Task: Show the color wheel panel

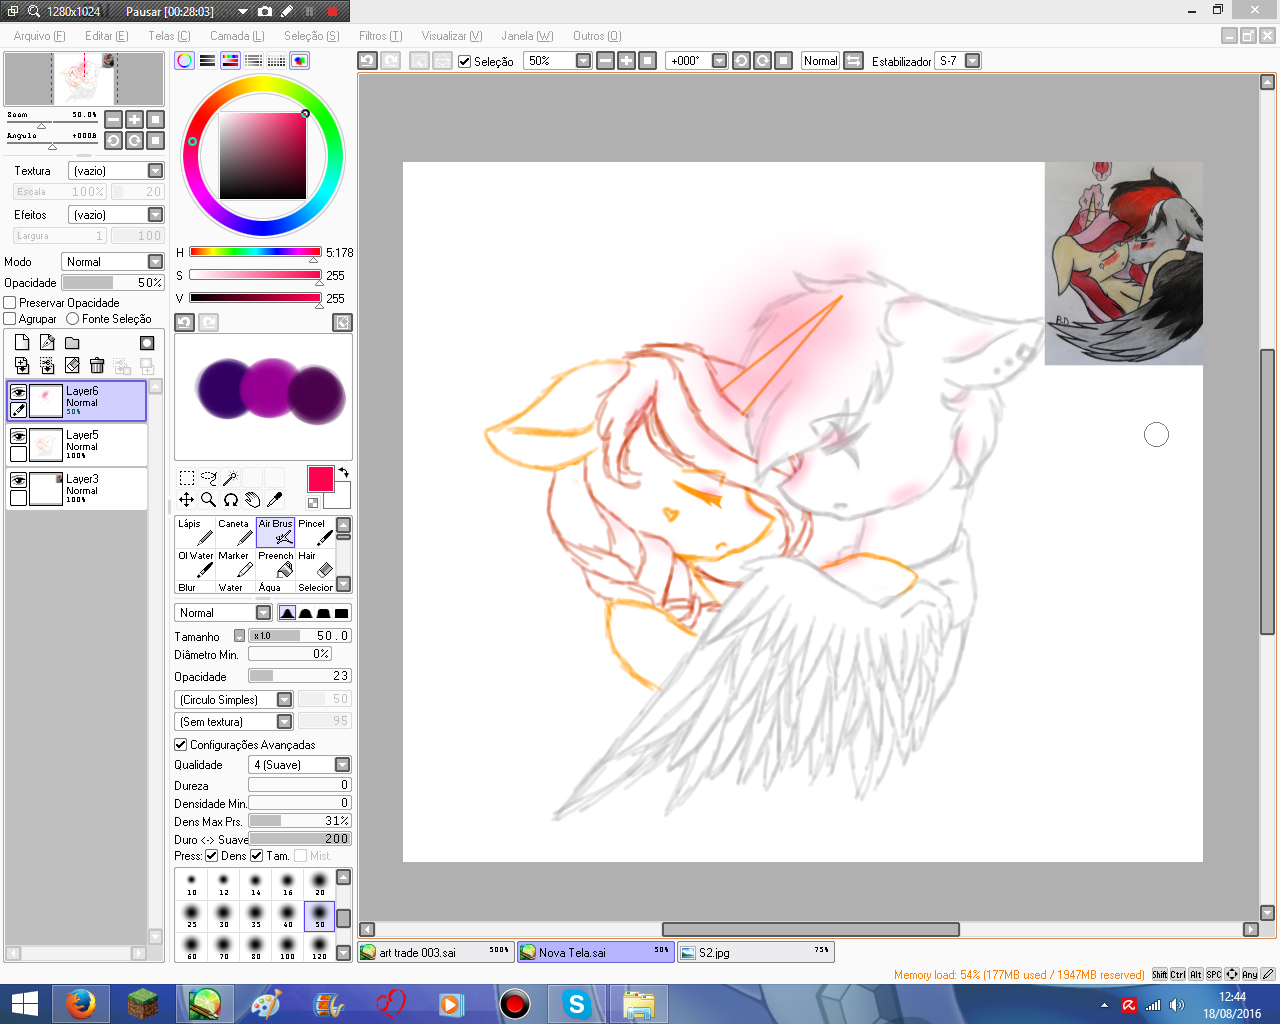Action: 185,60
